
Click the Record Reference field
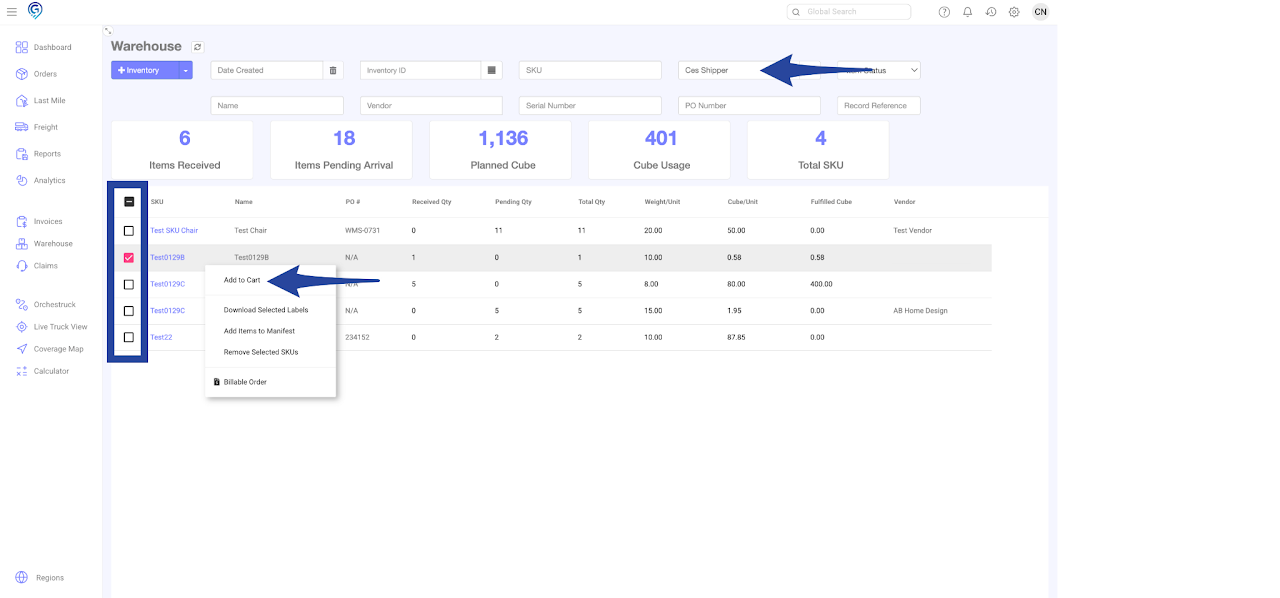click(x=879, y=105)
